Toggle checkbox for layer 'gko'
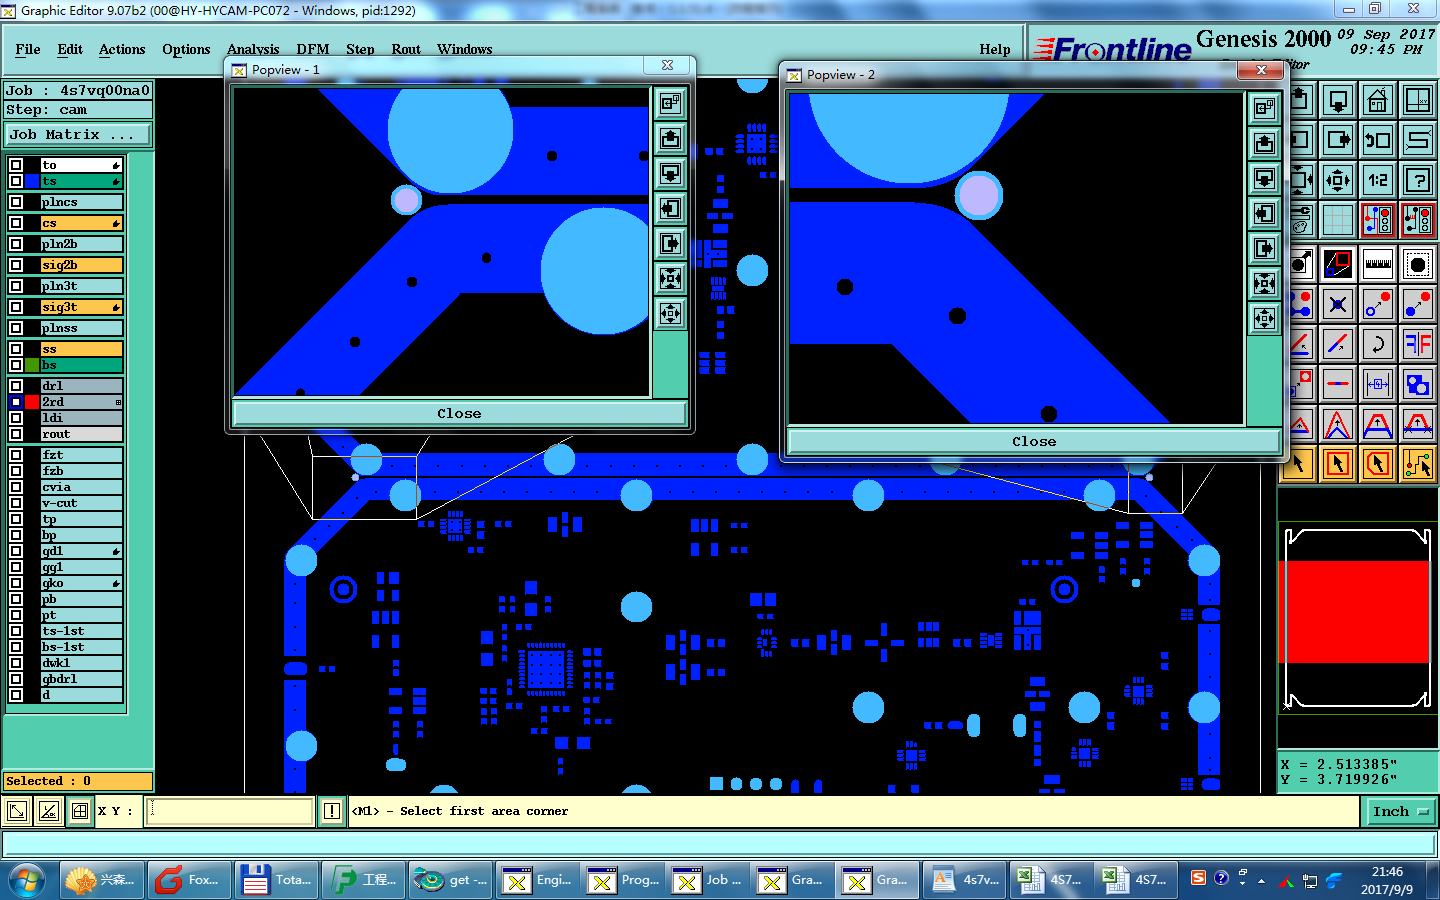The height and width of the screenshot is (900, 1440). point(16,583)
